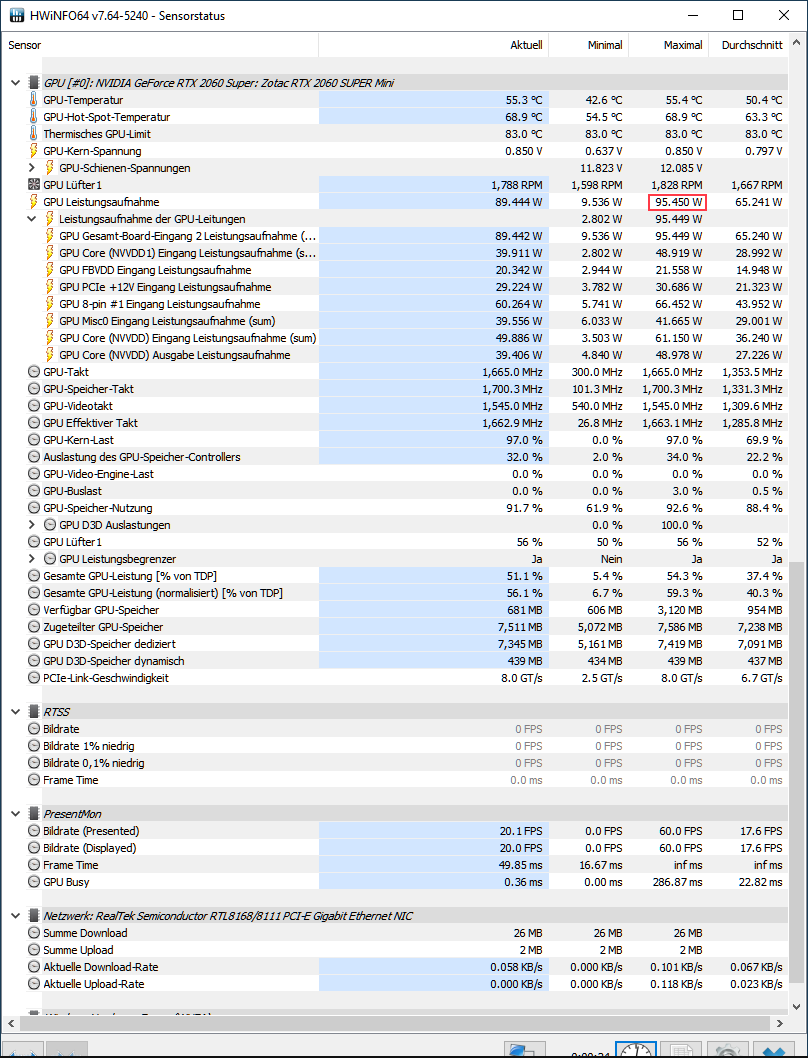The height and width of the screenshot is (1058, 808).
Task: Select the Bildrate (Displayed) row label
Action: tap(90, 848)
